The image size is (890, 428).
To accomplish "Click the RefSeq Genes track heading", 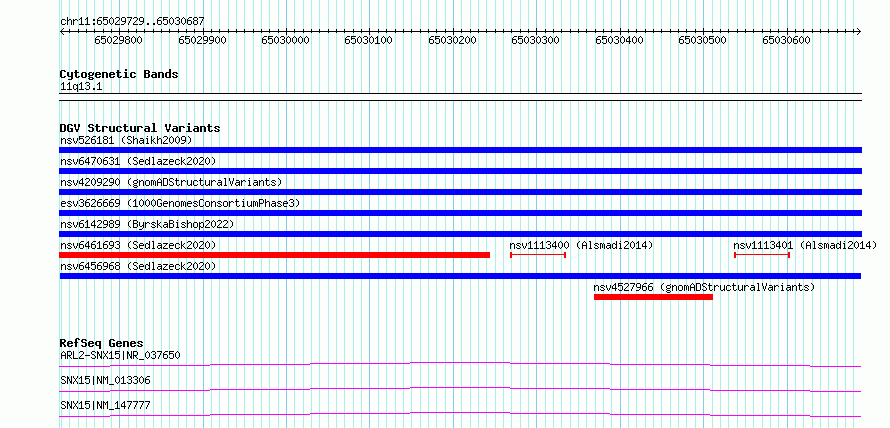I will tap(101, 343).
